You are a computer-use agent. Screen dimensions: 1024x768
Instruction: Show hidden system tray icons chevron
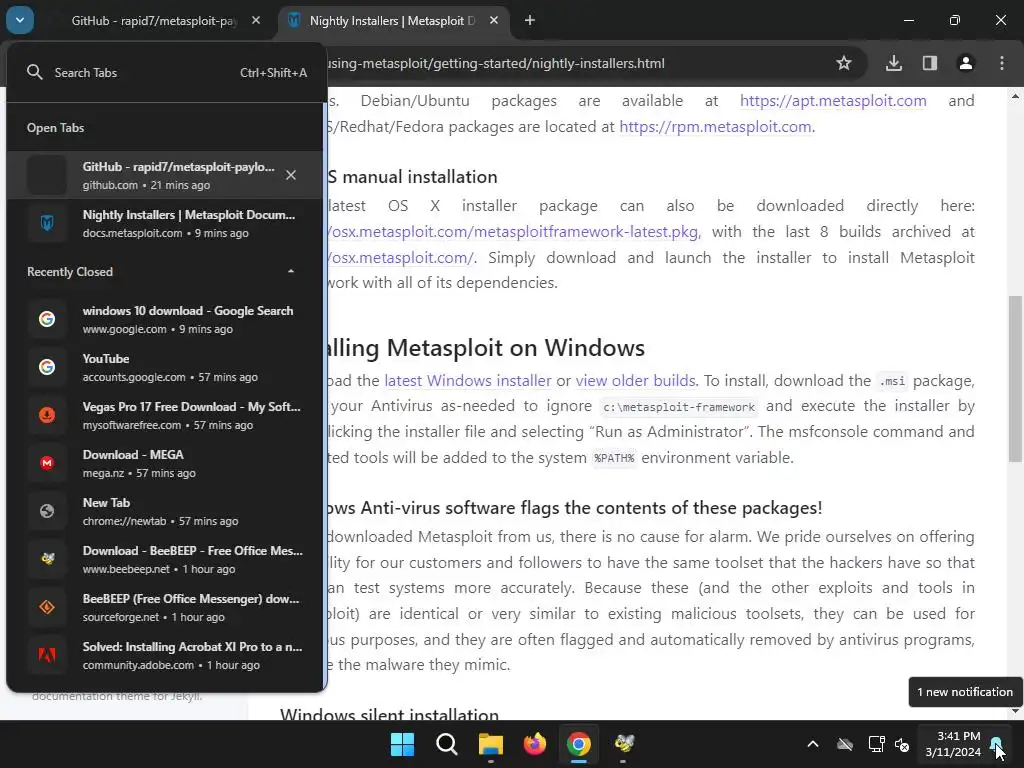coord(813,744)
